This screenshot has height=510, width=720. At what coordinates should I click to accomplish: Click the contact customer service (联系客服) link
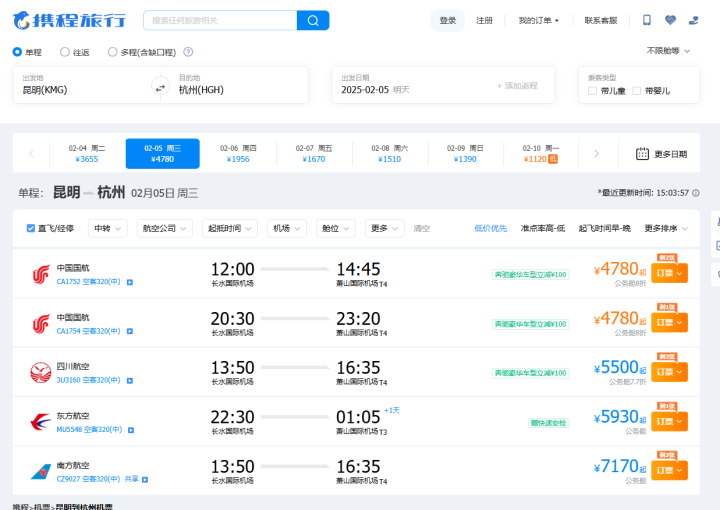[601, 20]
